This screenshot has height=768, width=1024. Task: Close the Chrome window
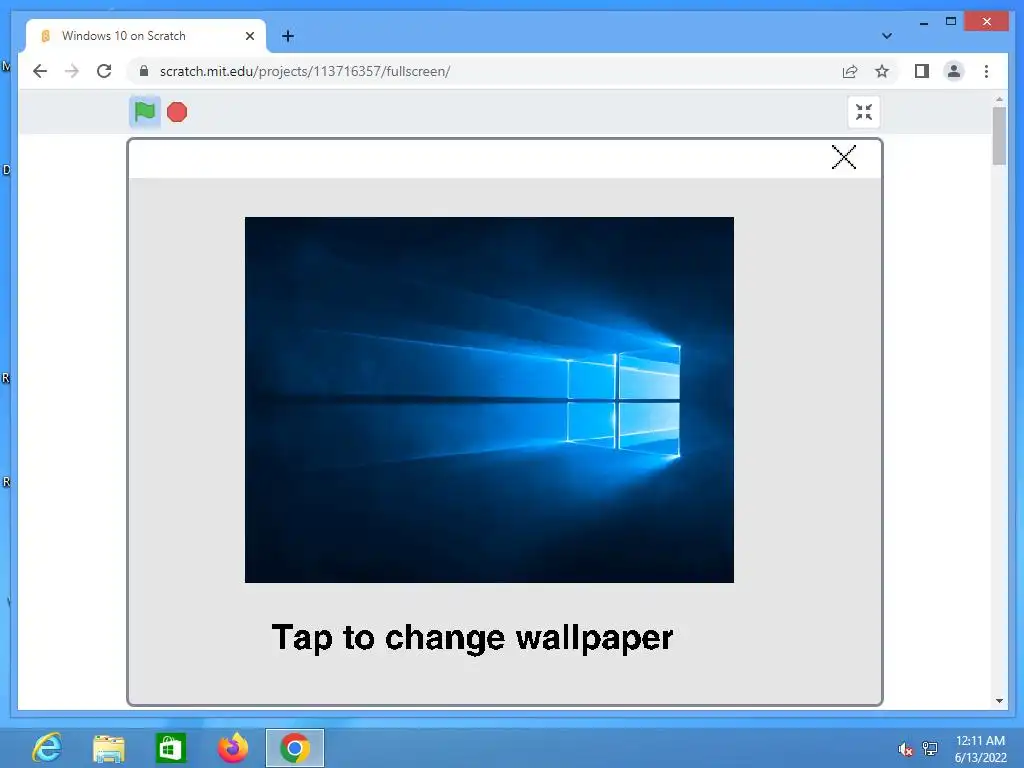pos(987,22)
